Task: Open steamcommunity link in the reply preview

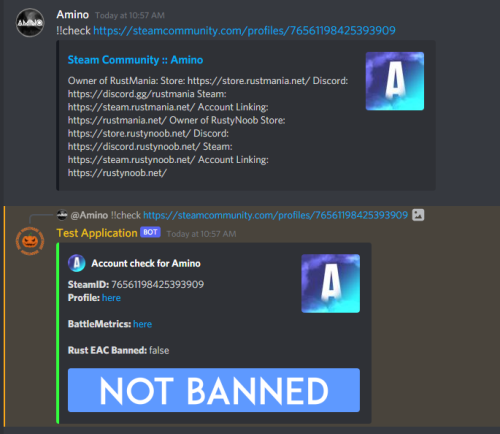Action: tap(275, 215)
